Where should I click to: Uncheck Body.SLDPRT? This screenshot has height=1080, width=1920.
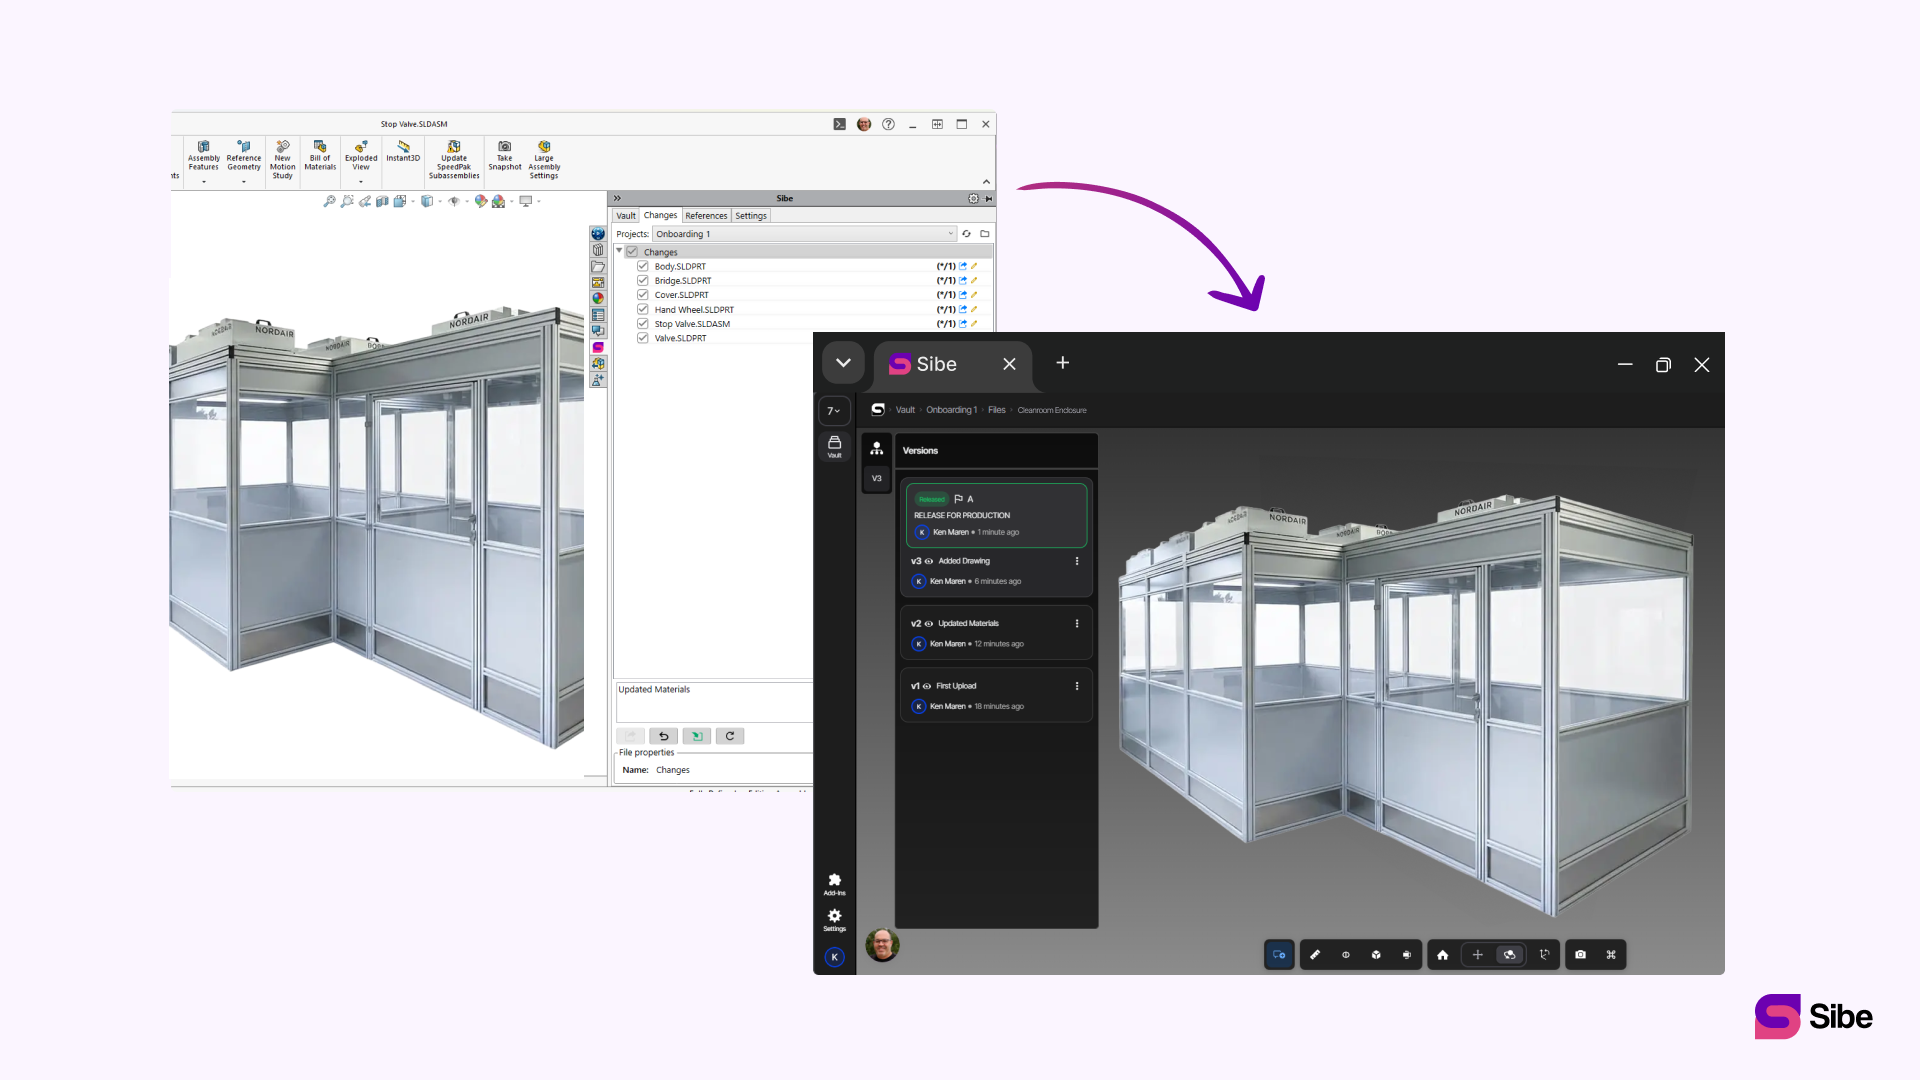click(643, 266)
